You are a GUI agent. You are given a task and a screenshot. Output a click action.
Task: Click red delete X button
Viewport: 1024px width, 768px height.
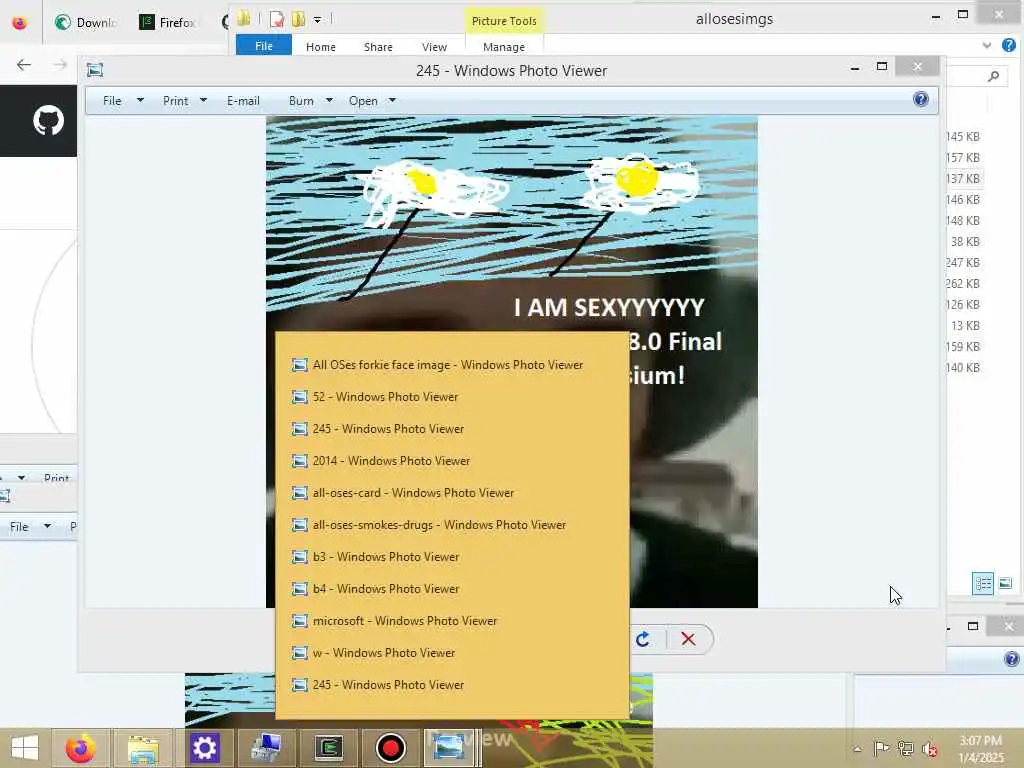pos(688,639)
